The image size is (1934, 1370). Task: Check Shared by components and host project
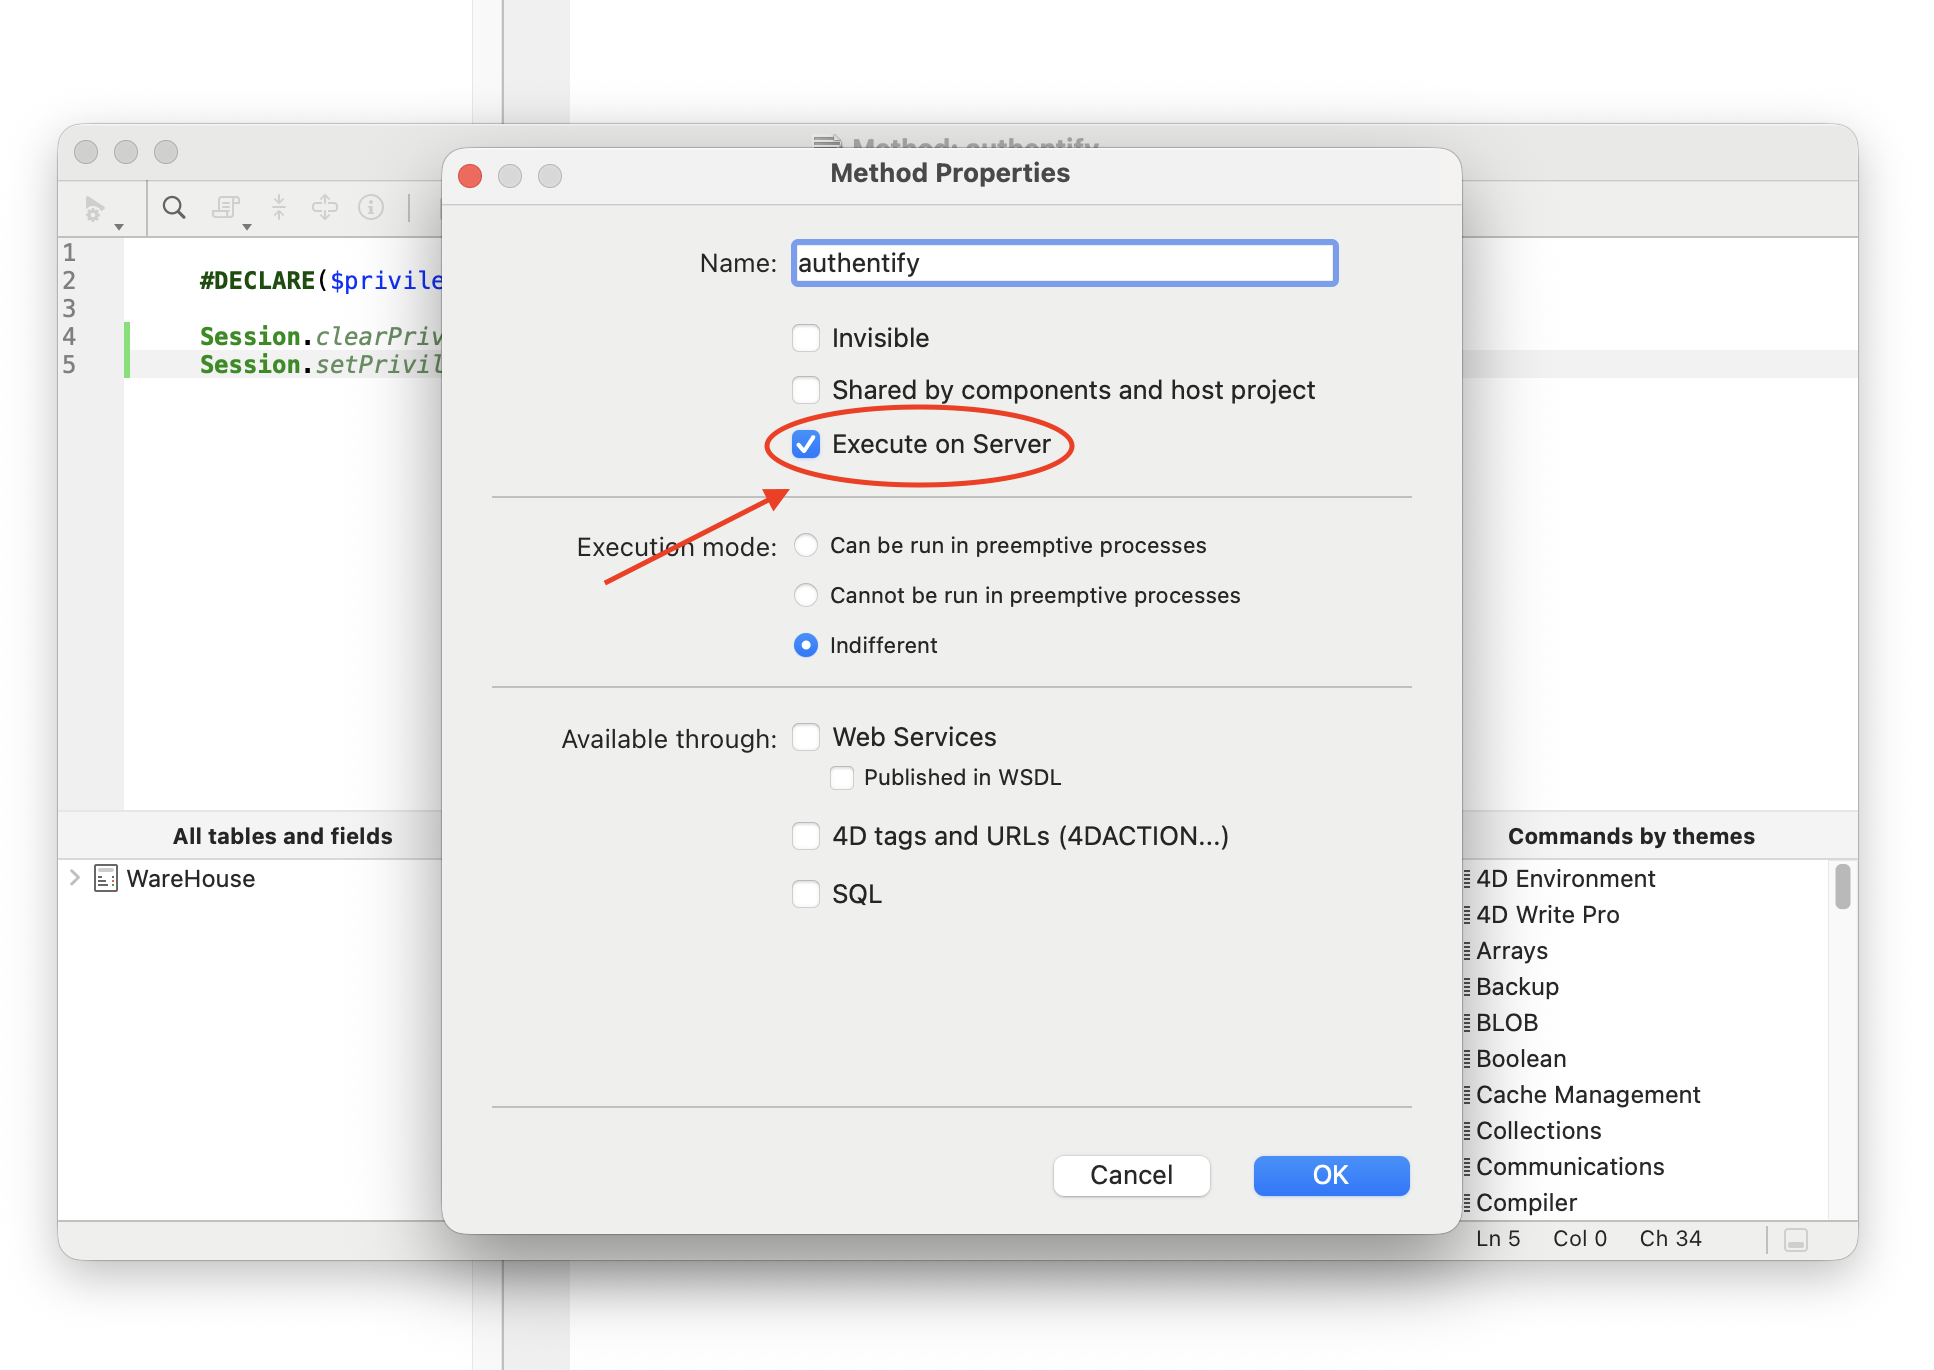[x=806, y=390]
